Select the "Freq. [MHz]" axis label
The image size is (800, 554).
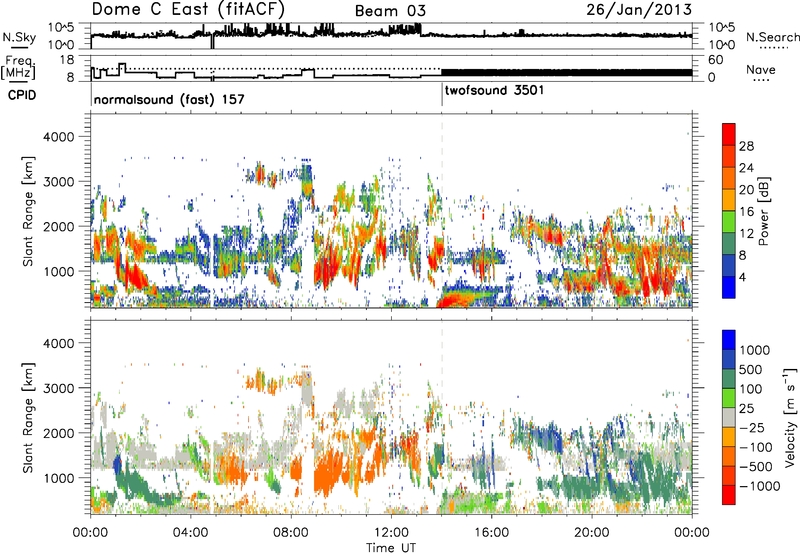point(18,67)
